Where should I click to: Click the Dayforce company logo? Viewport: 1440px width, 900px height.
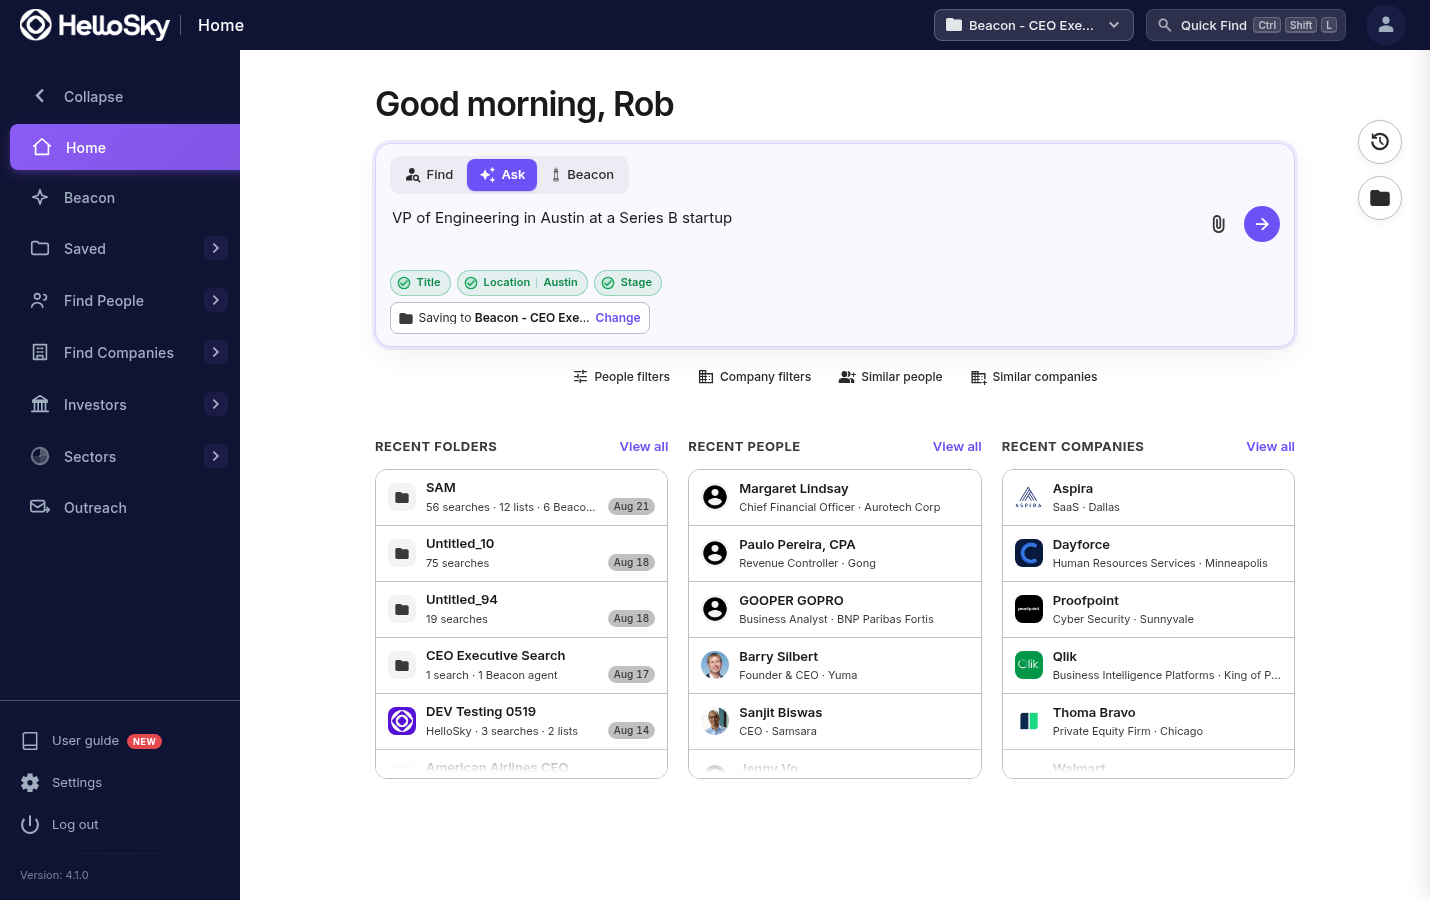pos(1029,553)
